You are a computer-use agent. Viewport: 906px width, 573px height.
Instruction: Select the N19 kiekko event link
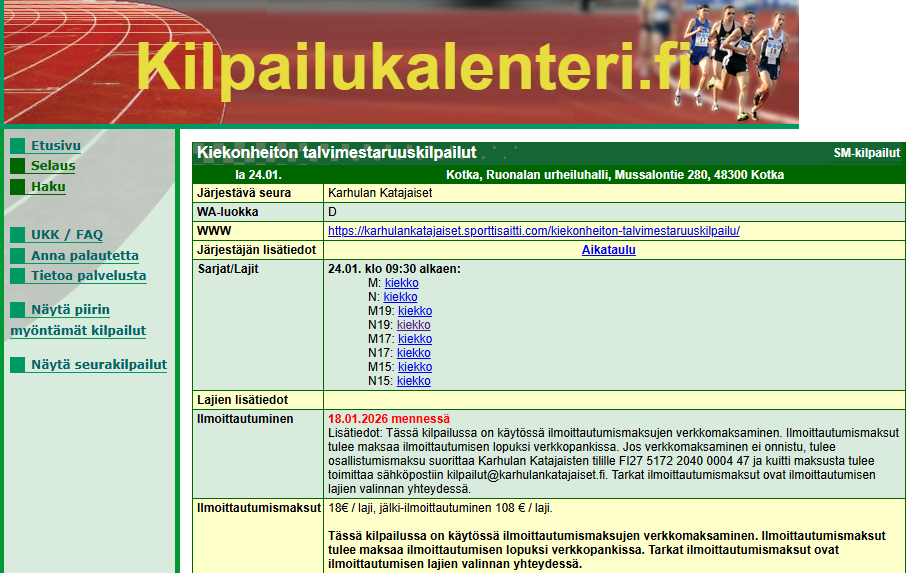pos(414,325)
